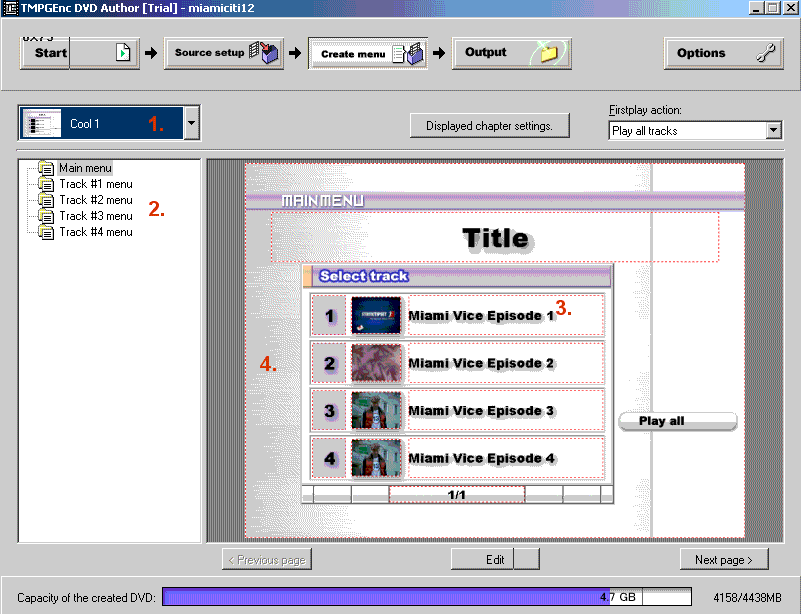The image size is (801, 614).
Task: Click the MAINMENU header in the preview
Action: (323, 201)
